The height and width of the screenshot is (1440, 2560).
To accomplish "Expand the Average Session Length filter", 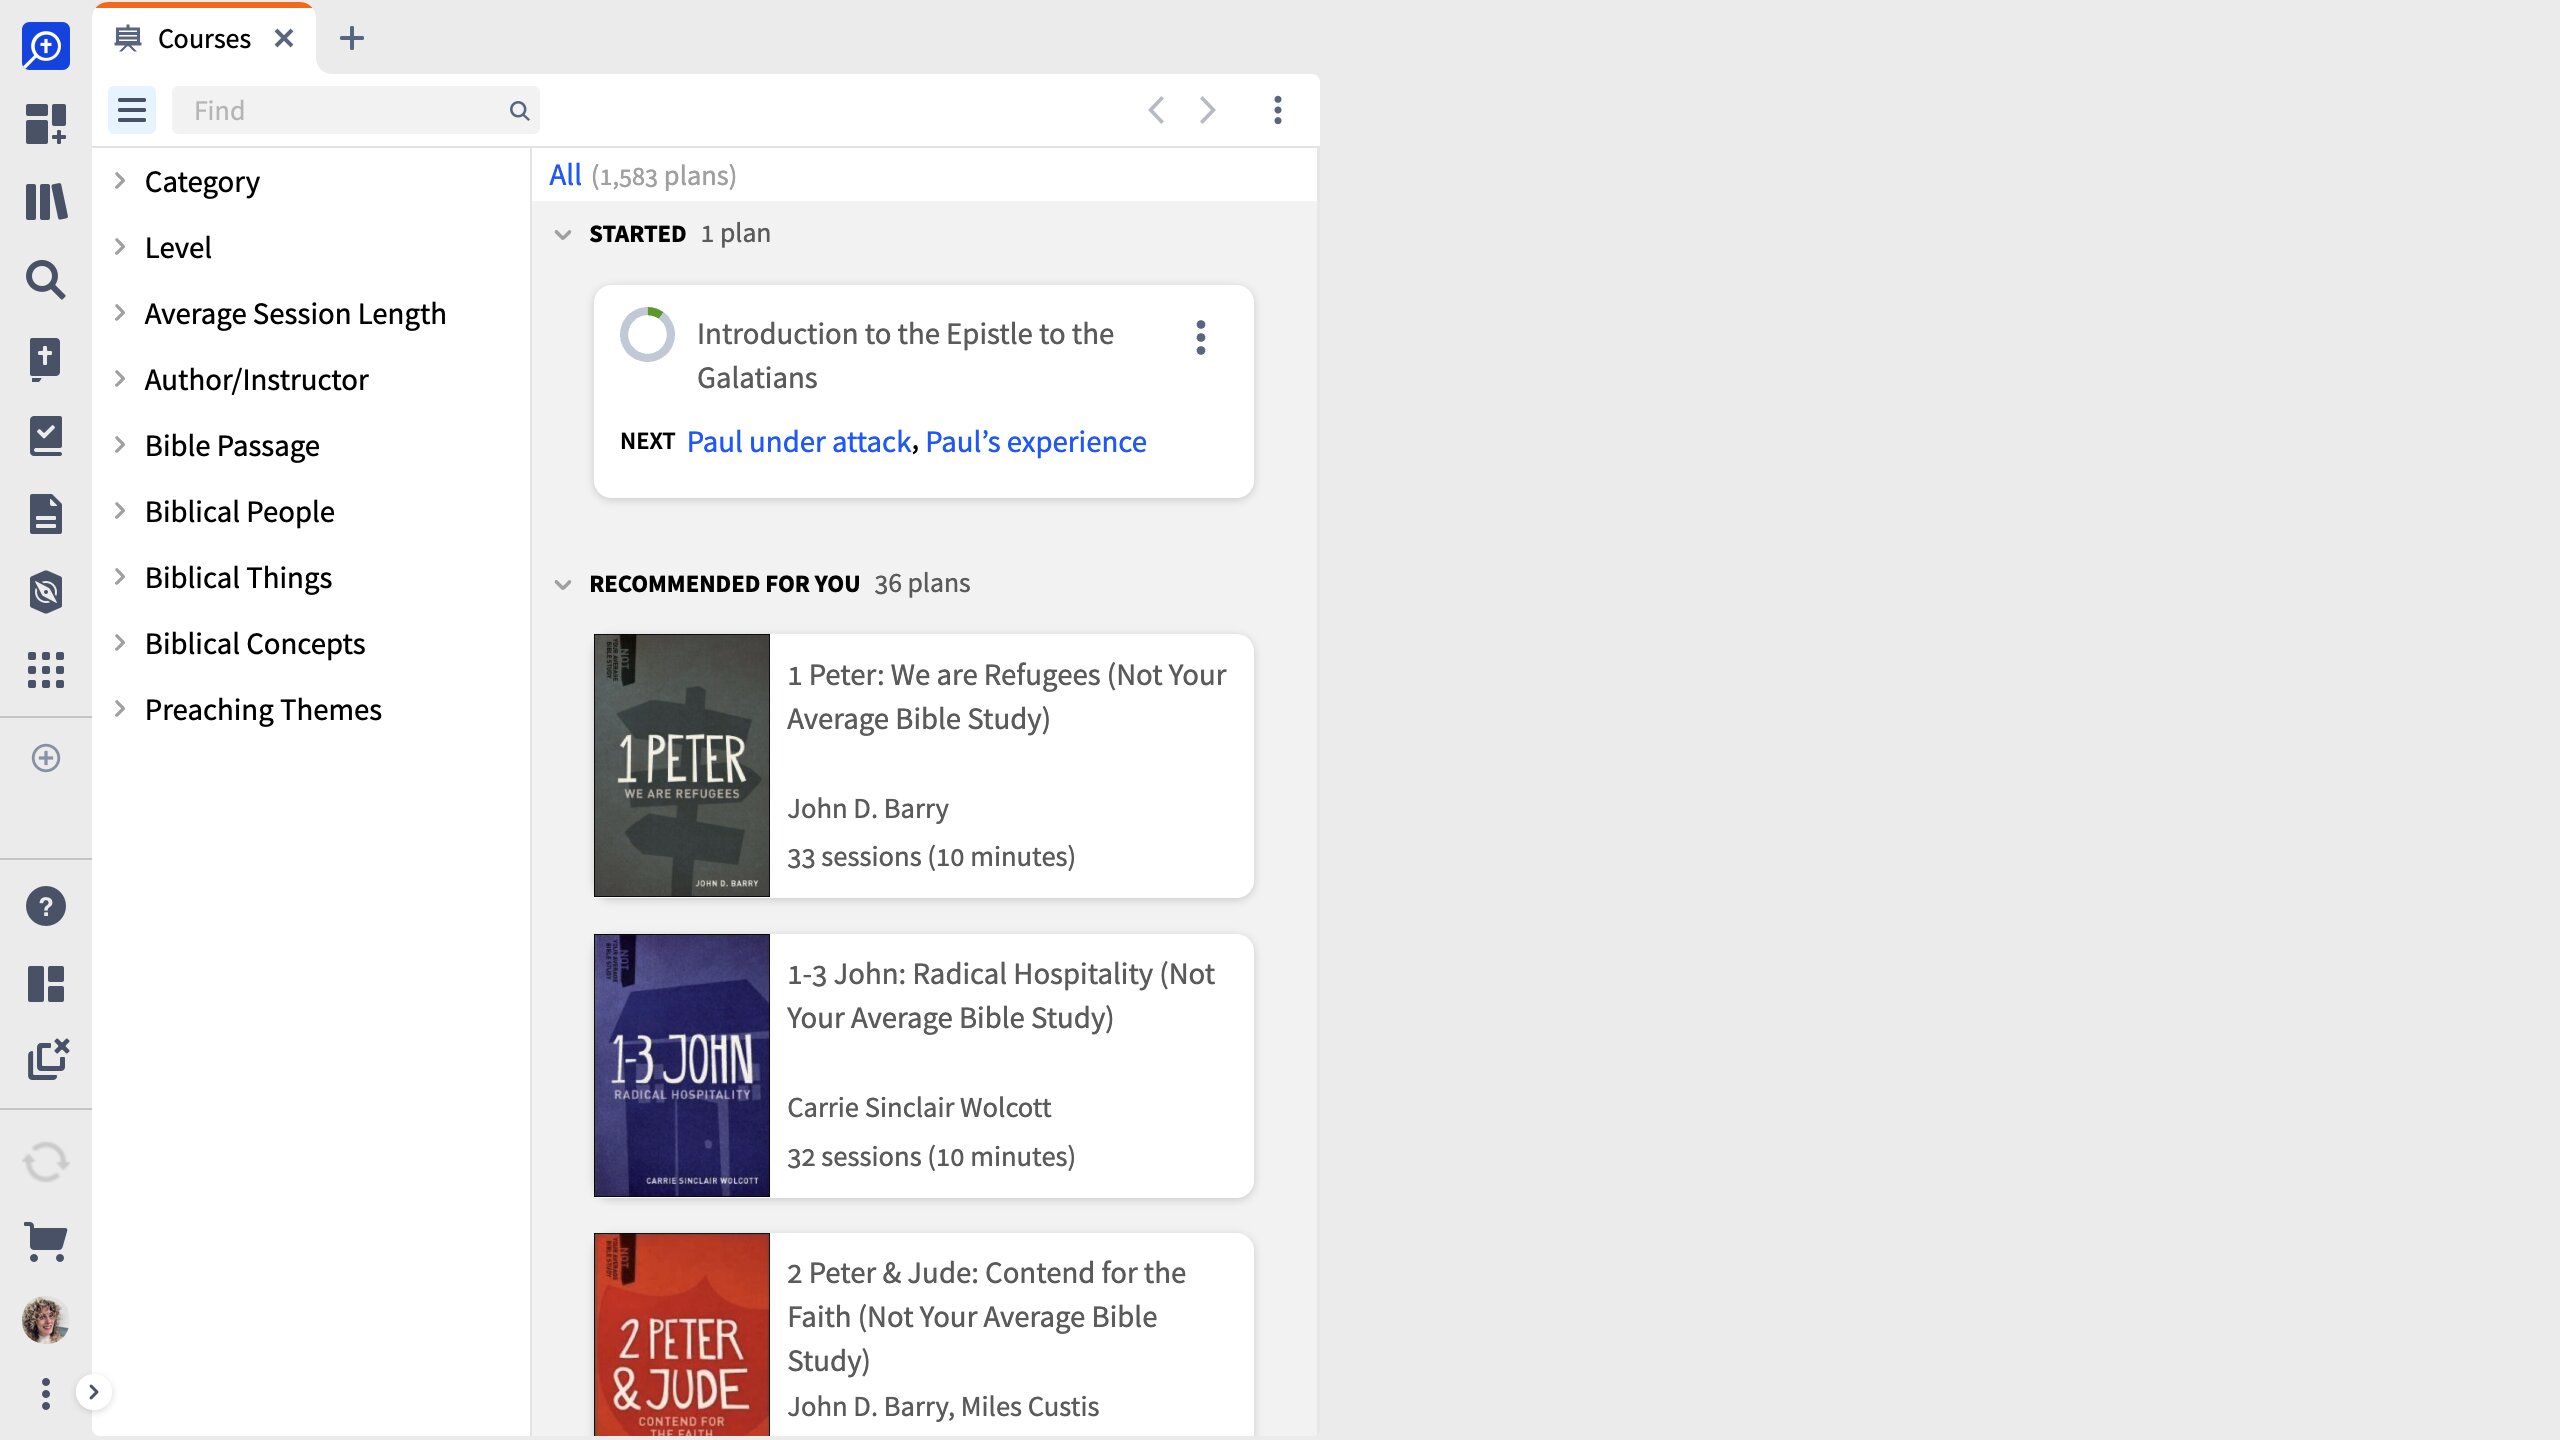I will point(120,313).
